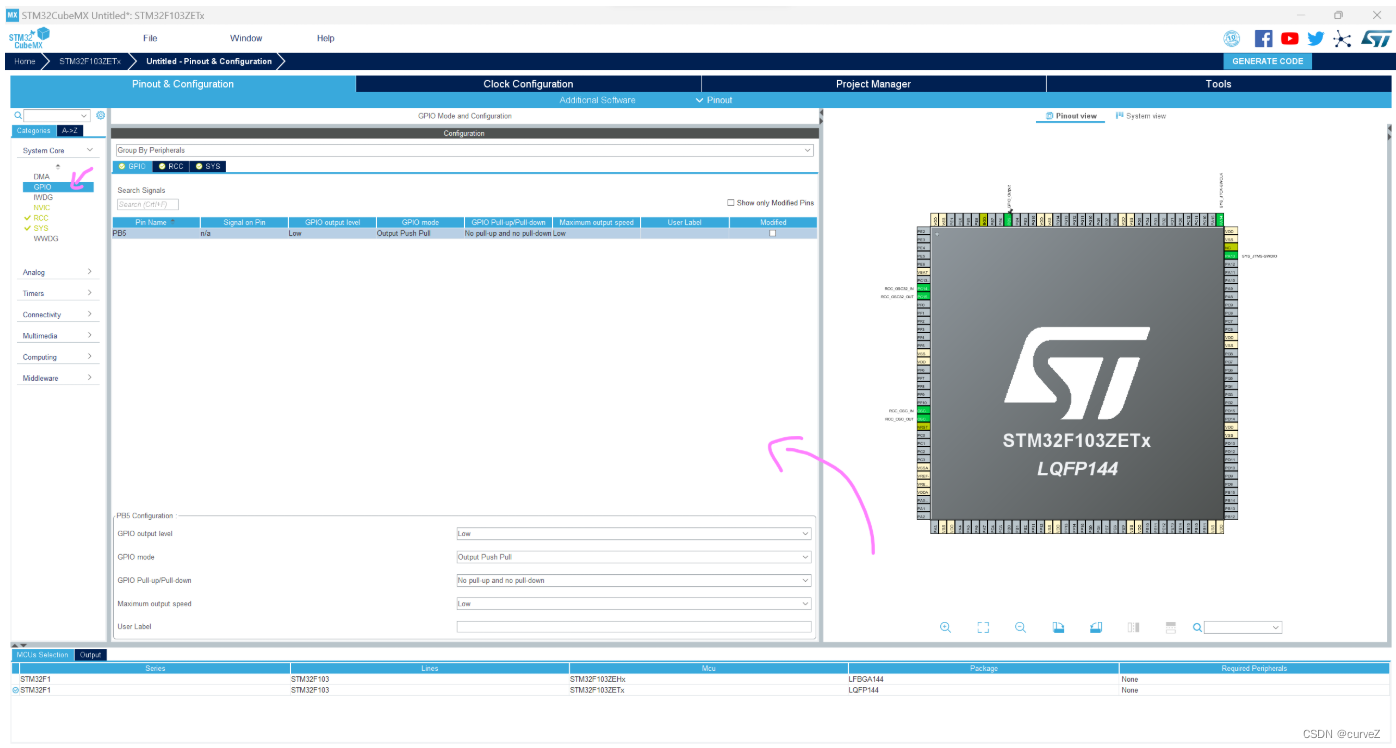The width and height of the screenshot is (1396, 748).
Task: Click the rotate-left chip view icon
Action: (1058, 627)
